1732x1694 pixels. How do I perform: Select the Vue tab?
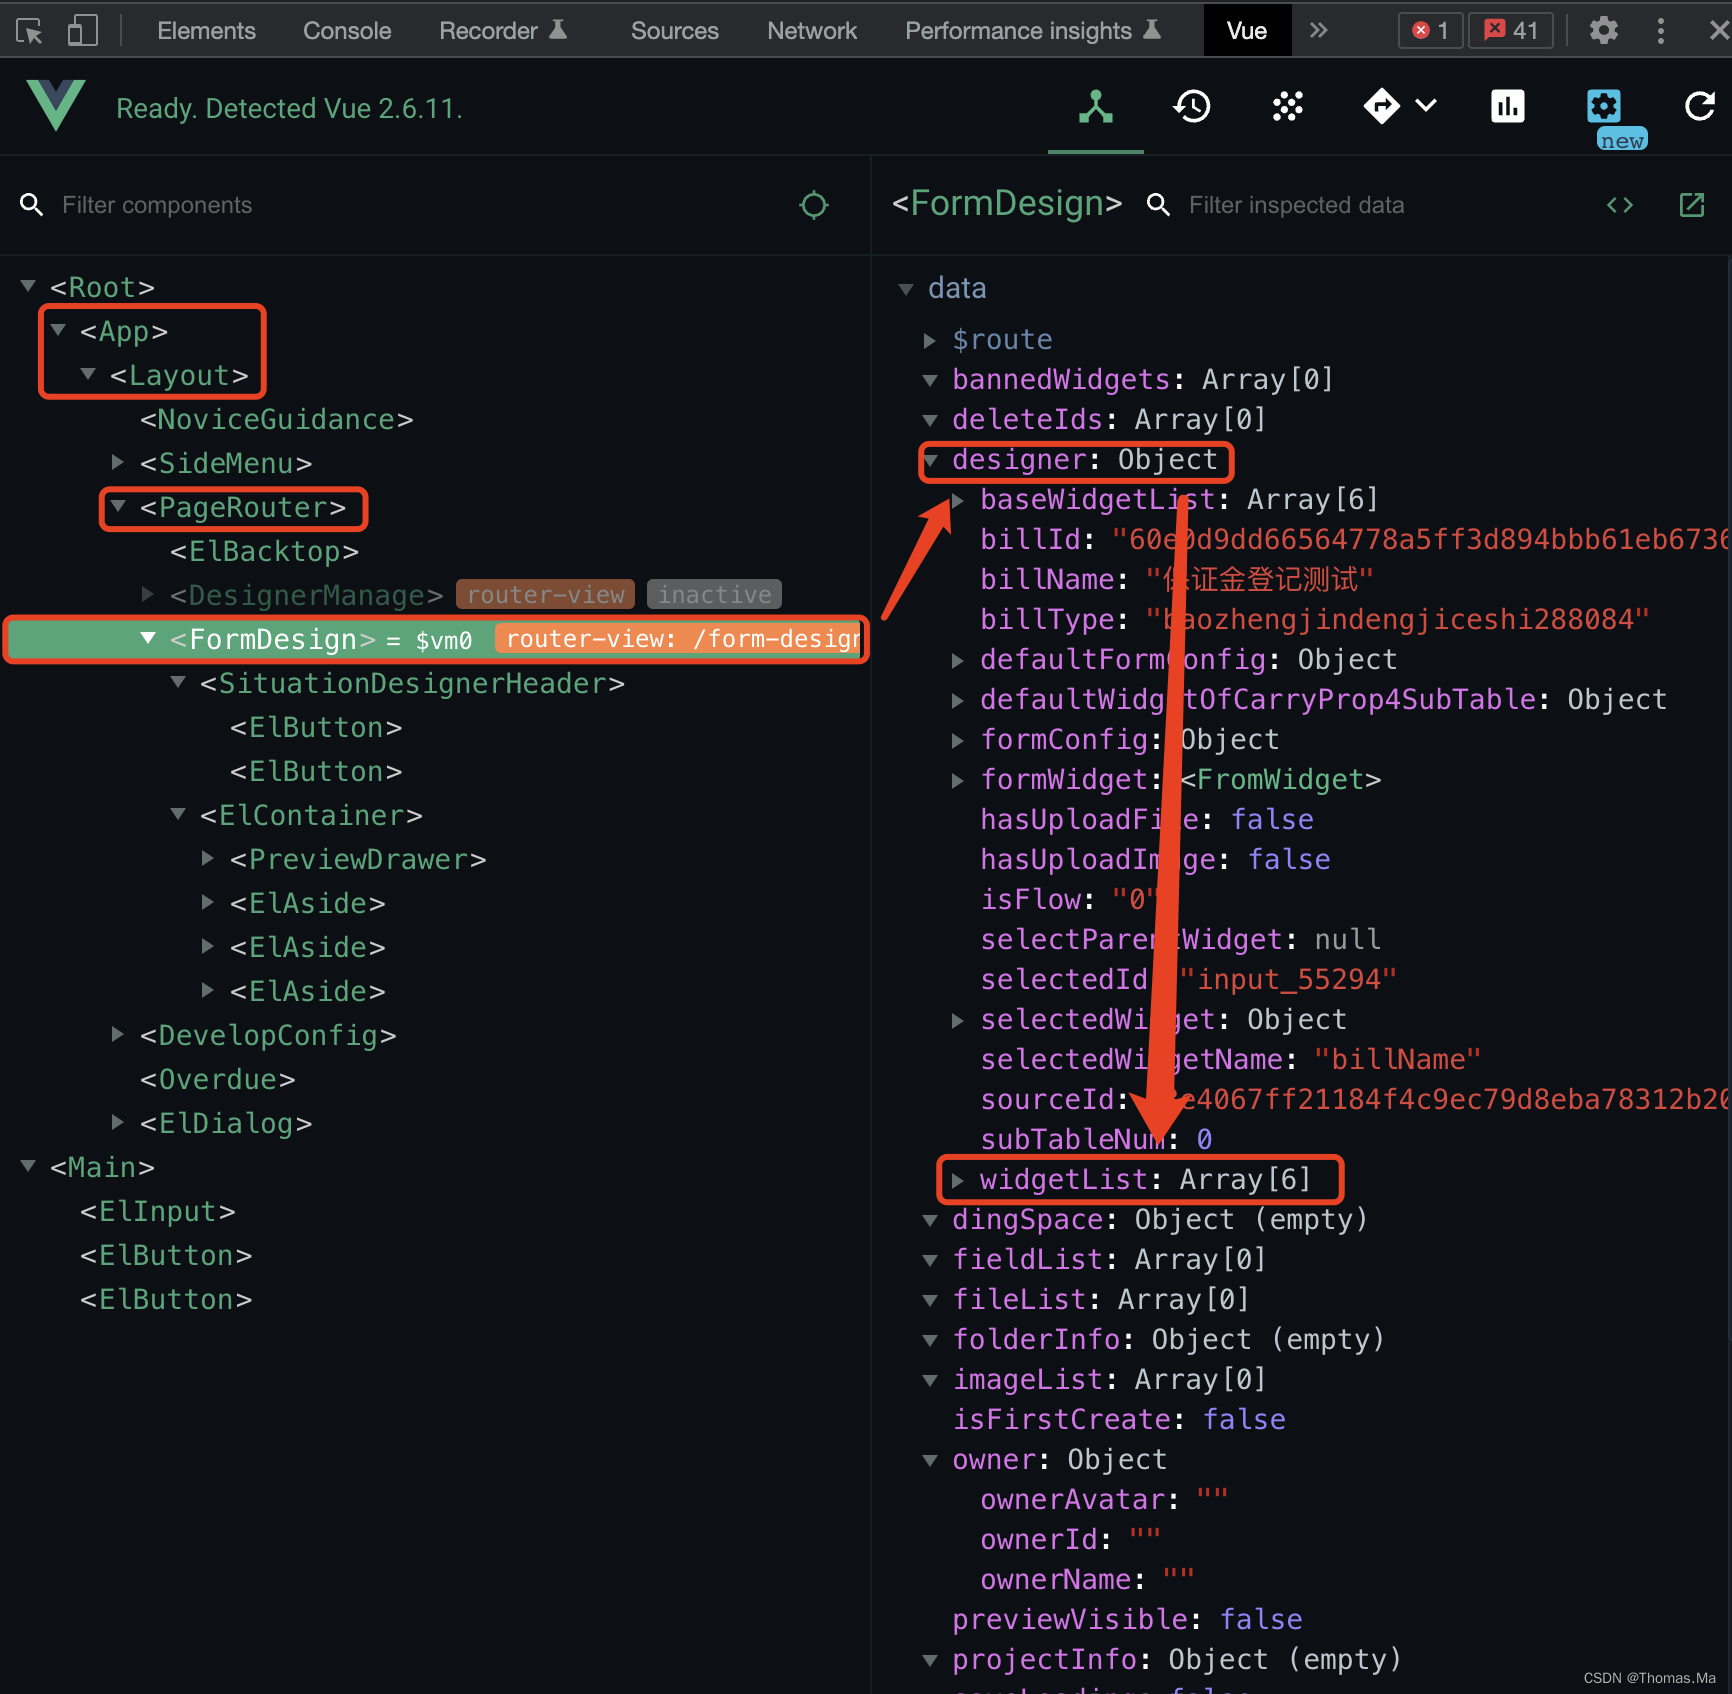coord(1247,31)
